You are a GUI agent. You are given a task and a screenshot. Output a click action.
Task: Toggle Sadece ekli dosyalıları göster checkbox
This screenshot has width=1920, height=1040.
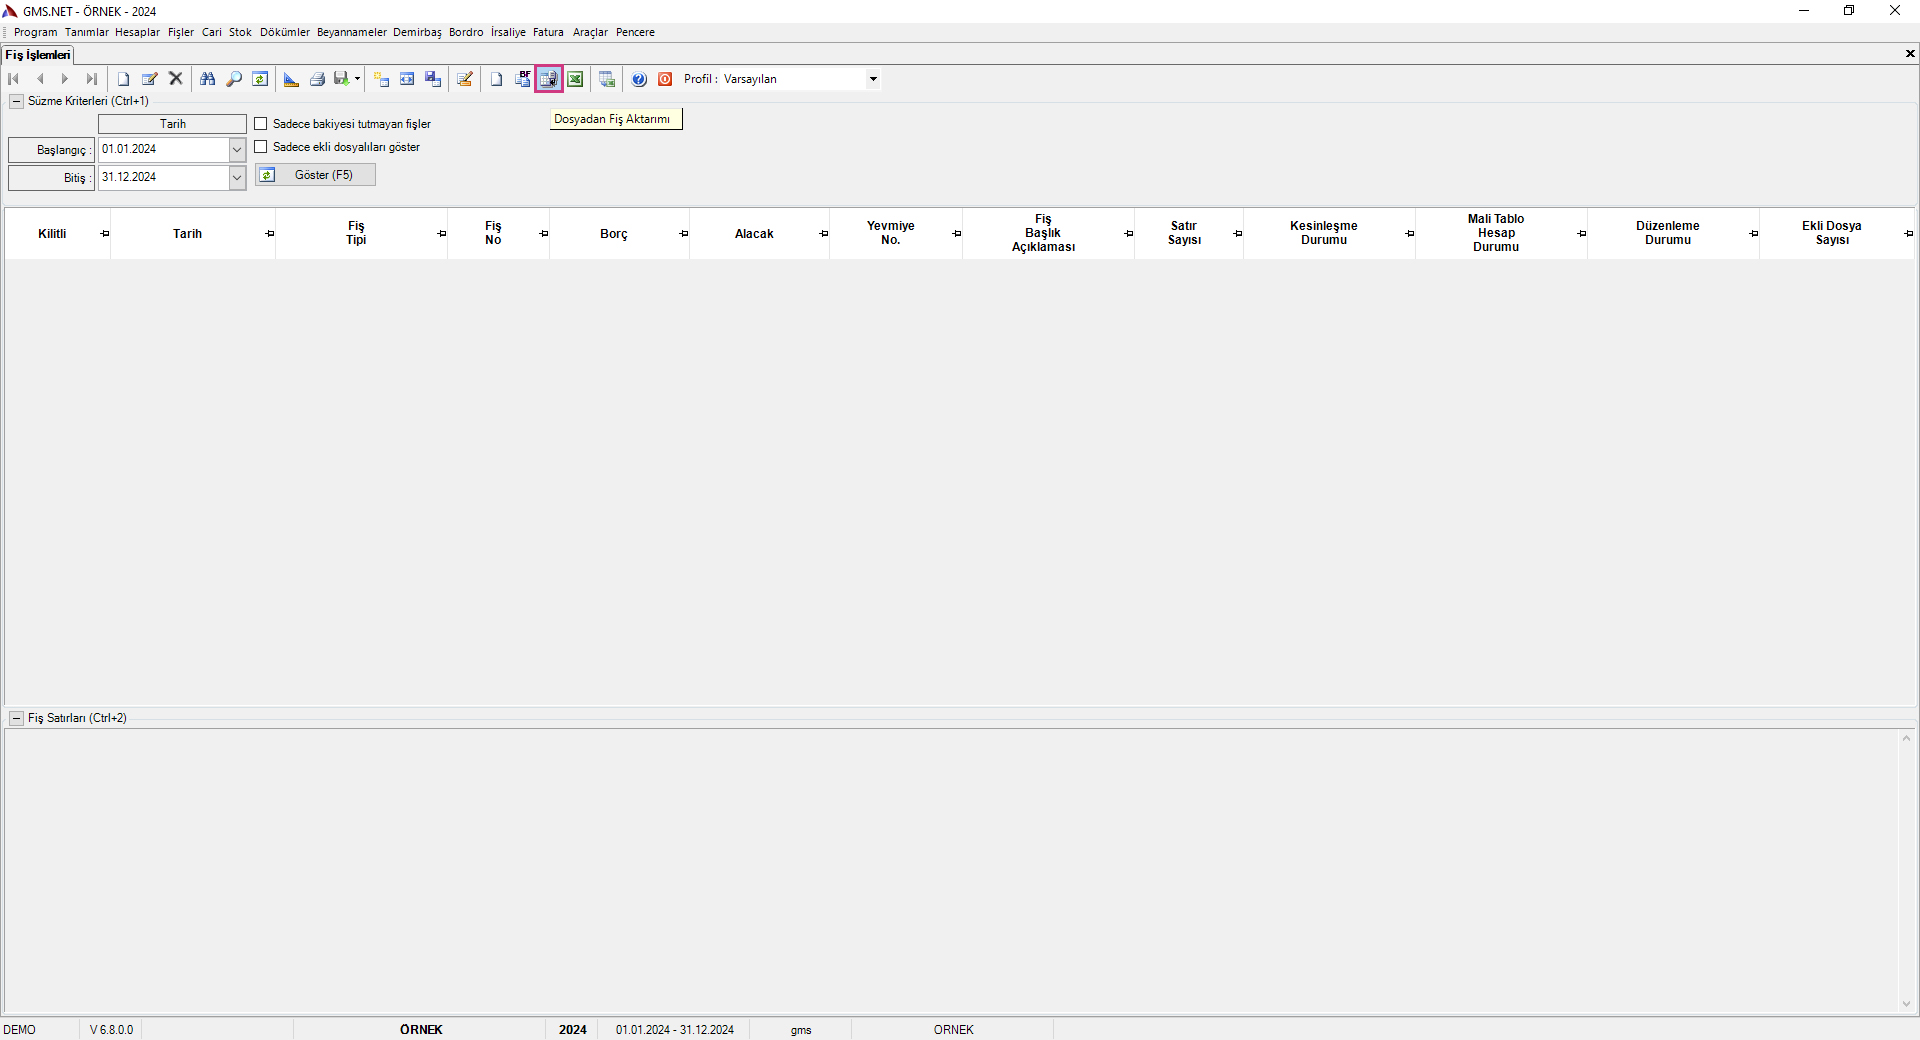(261, 147)
